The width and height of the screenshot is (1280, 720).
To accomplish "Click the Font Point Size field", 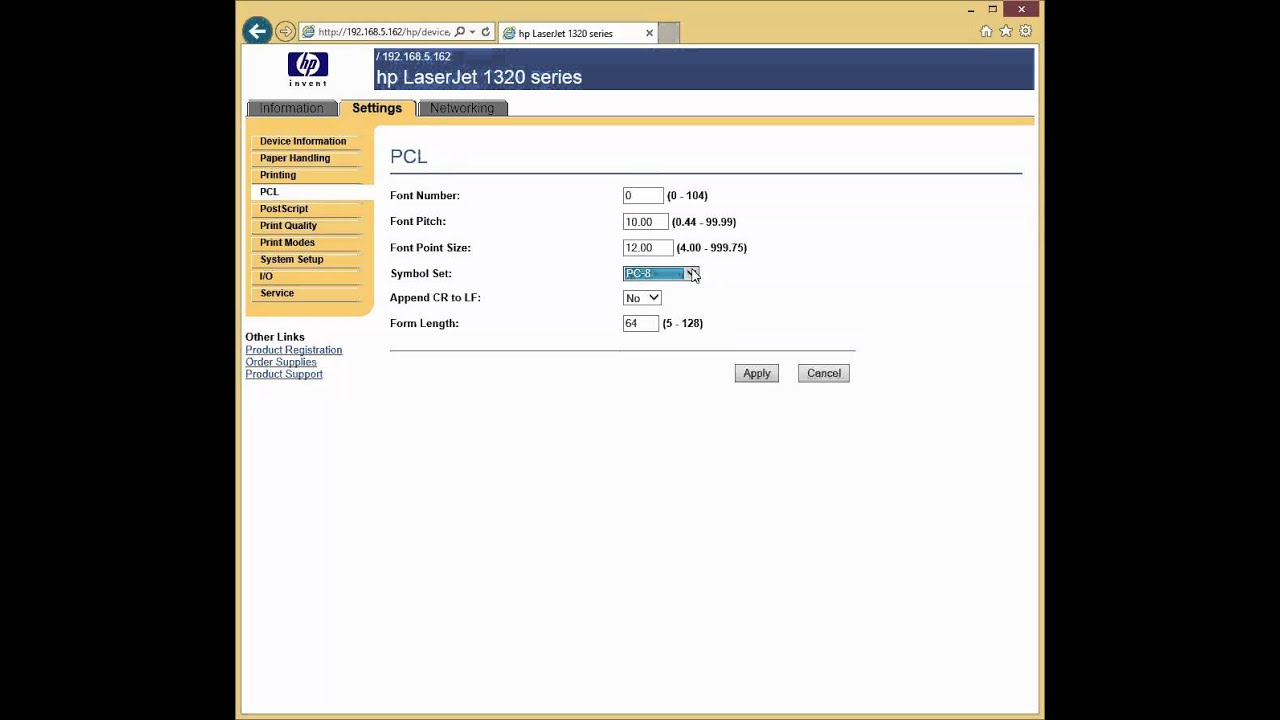I will tap(647, 248).
